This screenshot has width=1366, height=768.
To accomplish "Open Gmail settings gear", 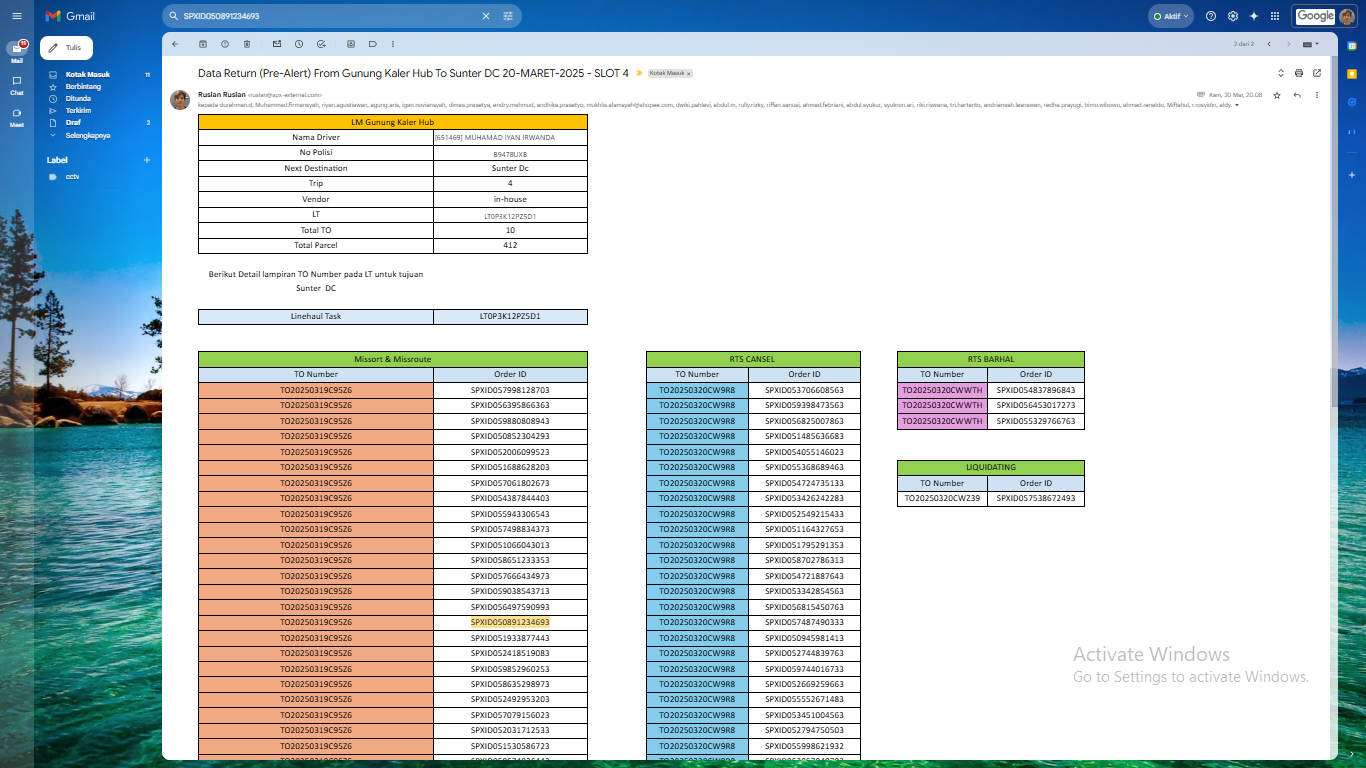I will coord(1233,16).
